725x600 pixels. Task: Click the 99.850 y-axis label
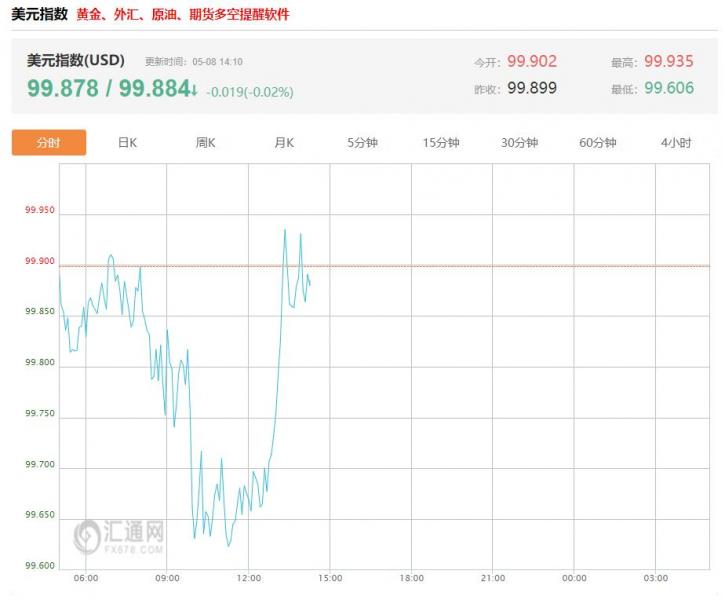tap(40, 312)
